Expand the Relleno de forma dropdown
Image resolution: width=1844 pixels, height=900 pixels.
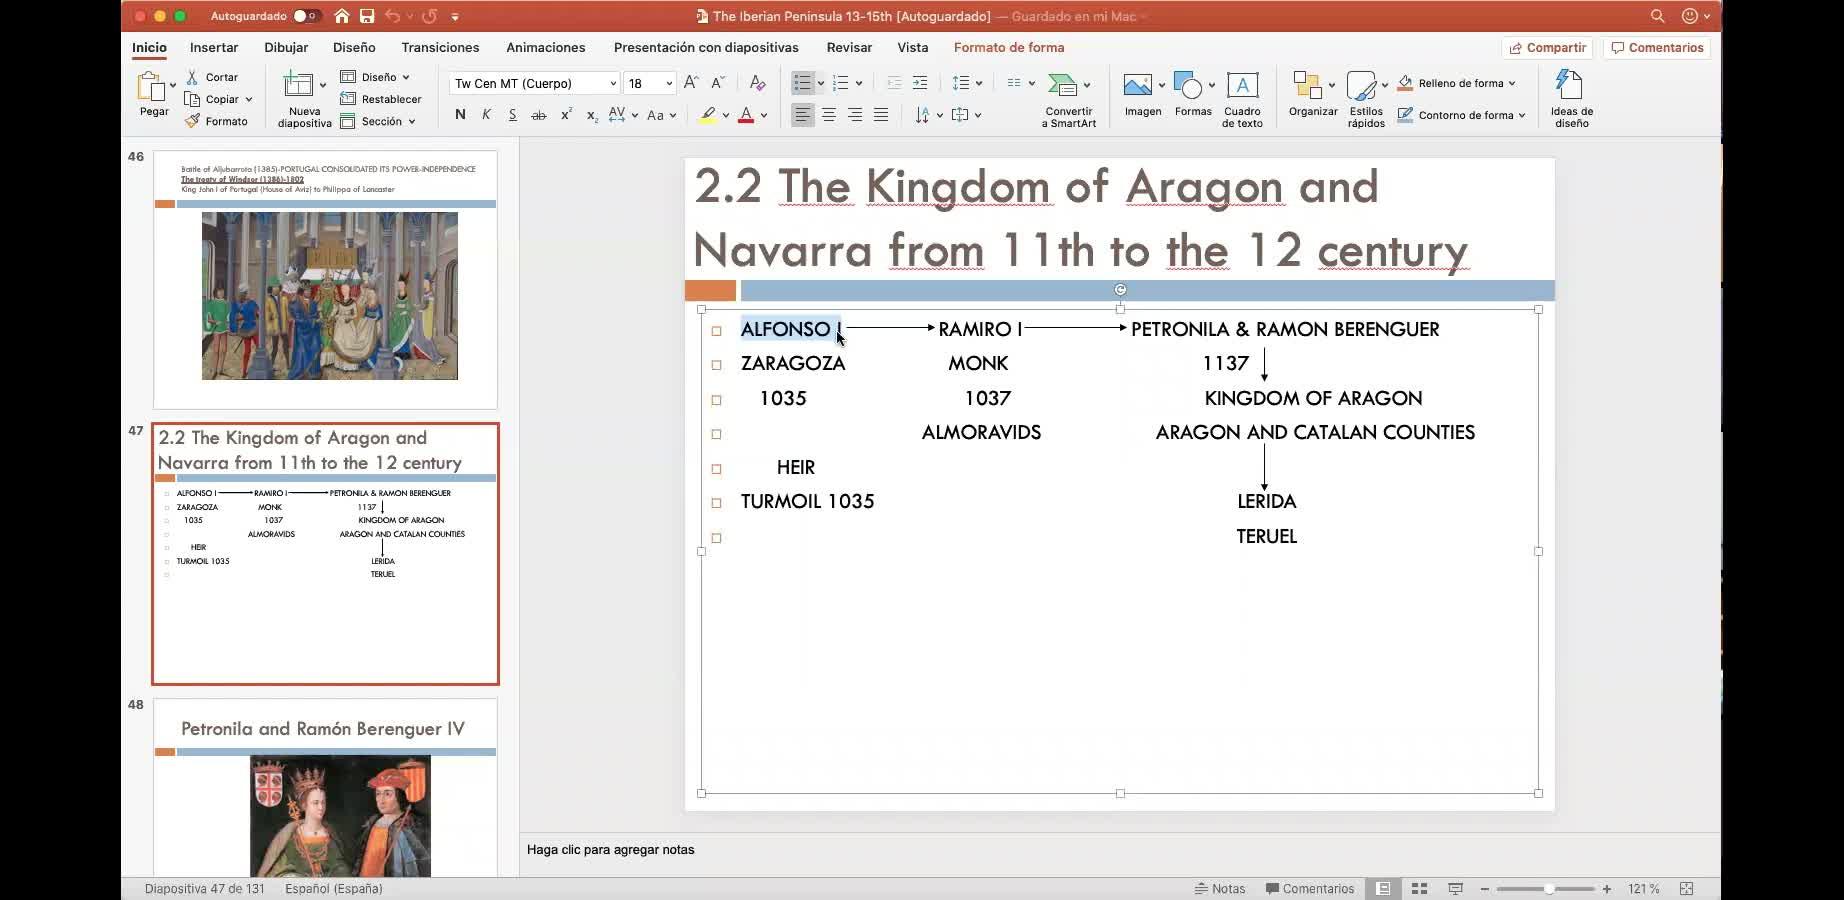point(1511,83)
